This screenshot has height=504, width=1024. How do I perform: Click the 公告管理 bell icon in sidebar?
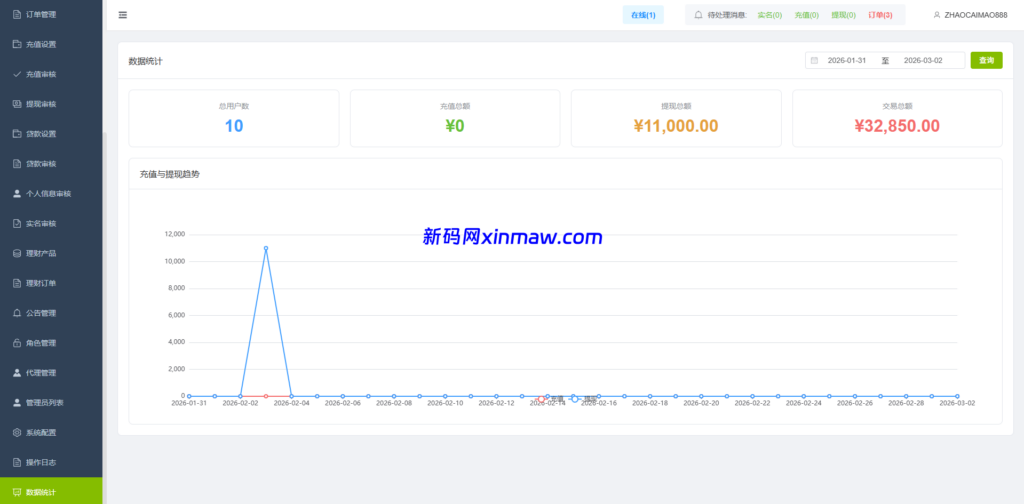[x=16, y=313]
